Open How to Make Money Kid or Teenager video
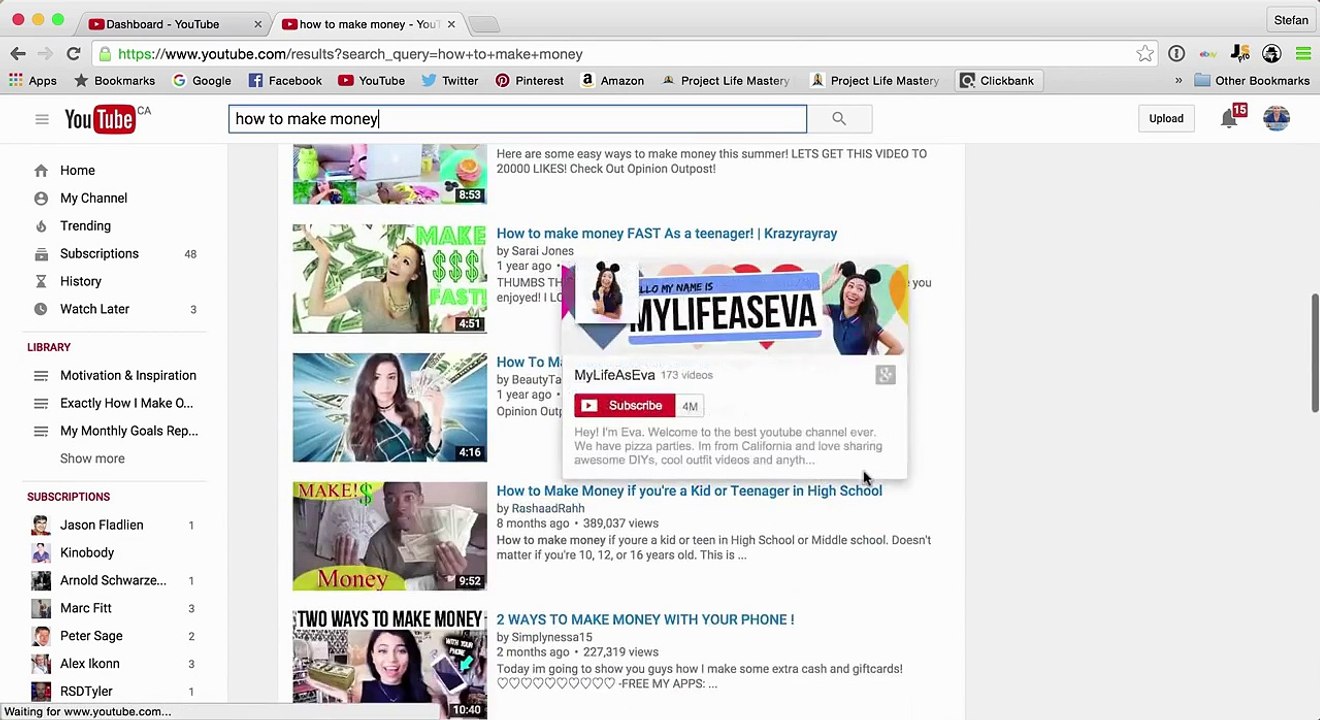The height and width of the screenshot is (720, 1320). pyautogui.click(x=689, y=491)
